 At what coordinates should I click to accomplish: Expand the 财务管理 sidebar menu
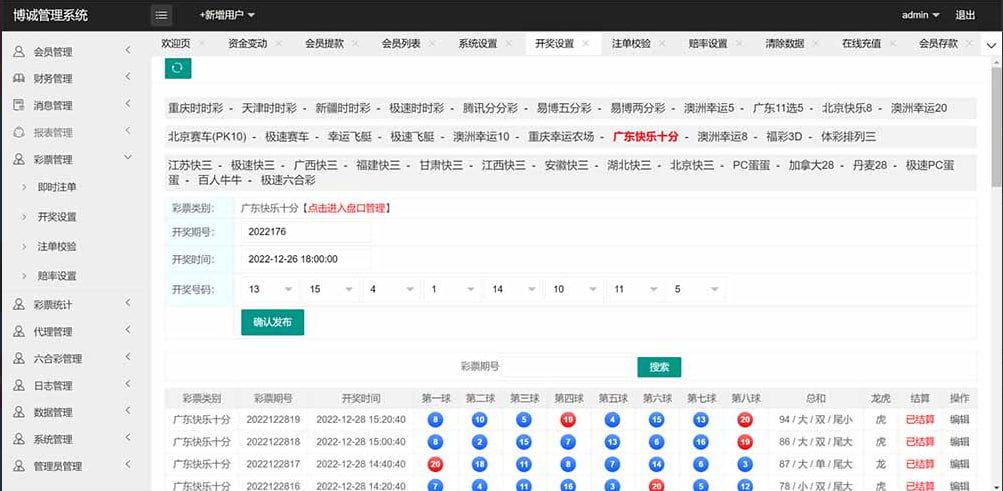[x=128, y=77]
